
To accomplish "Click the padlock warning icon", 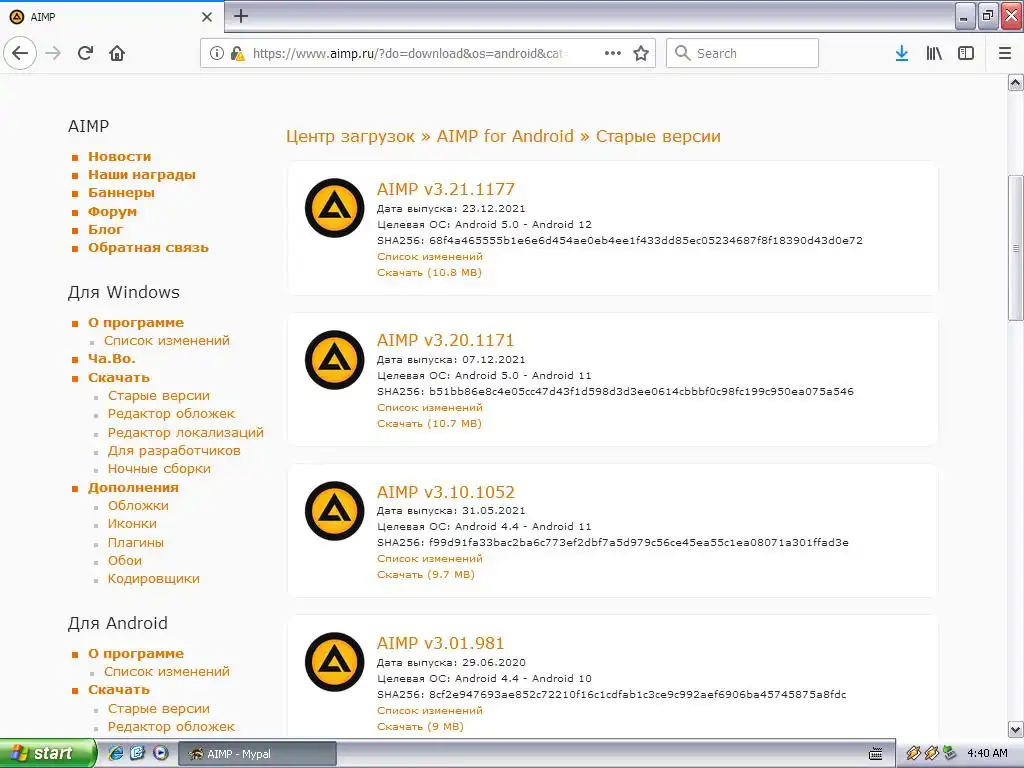I will coord(237,53).
